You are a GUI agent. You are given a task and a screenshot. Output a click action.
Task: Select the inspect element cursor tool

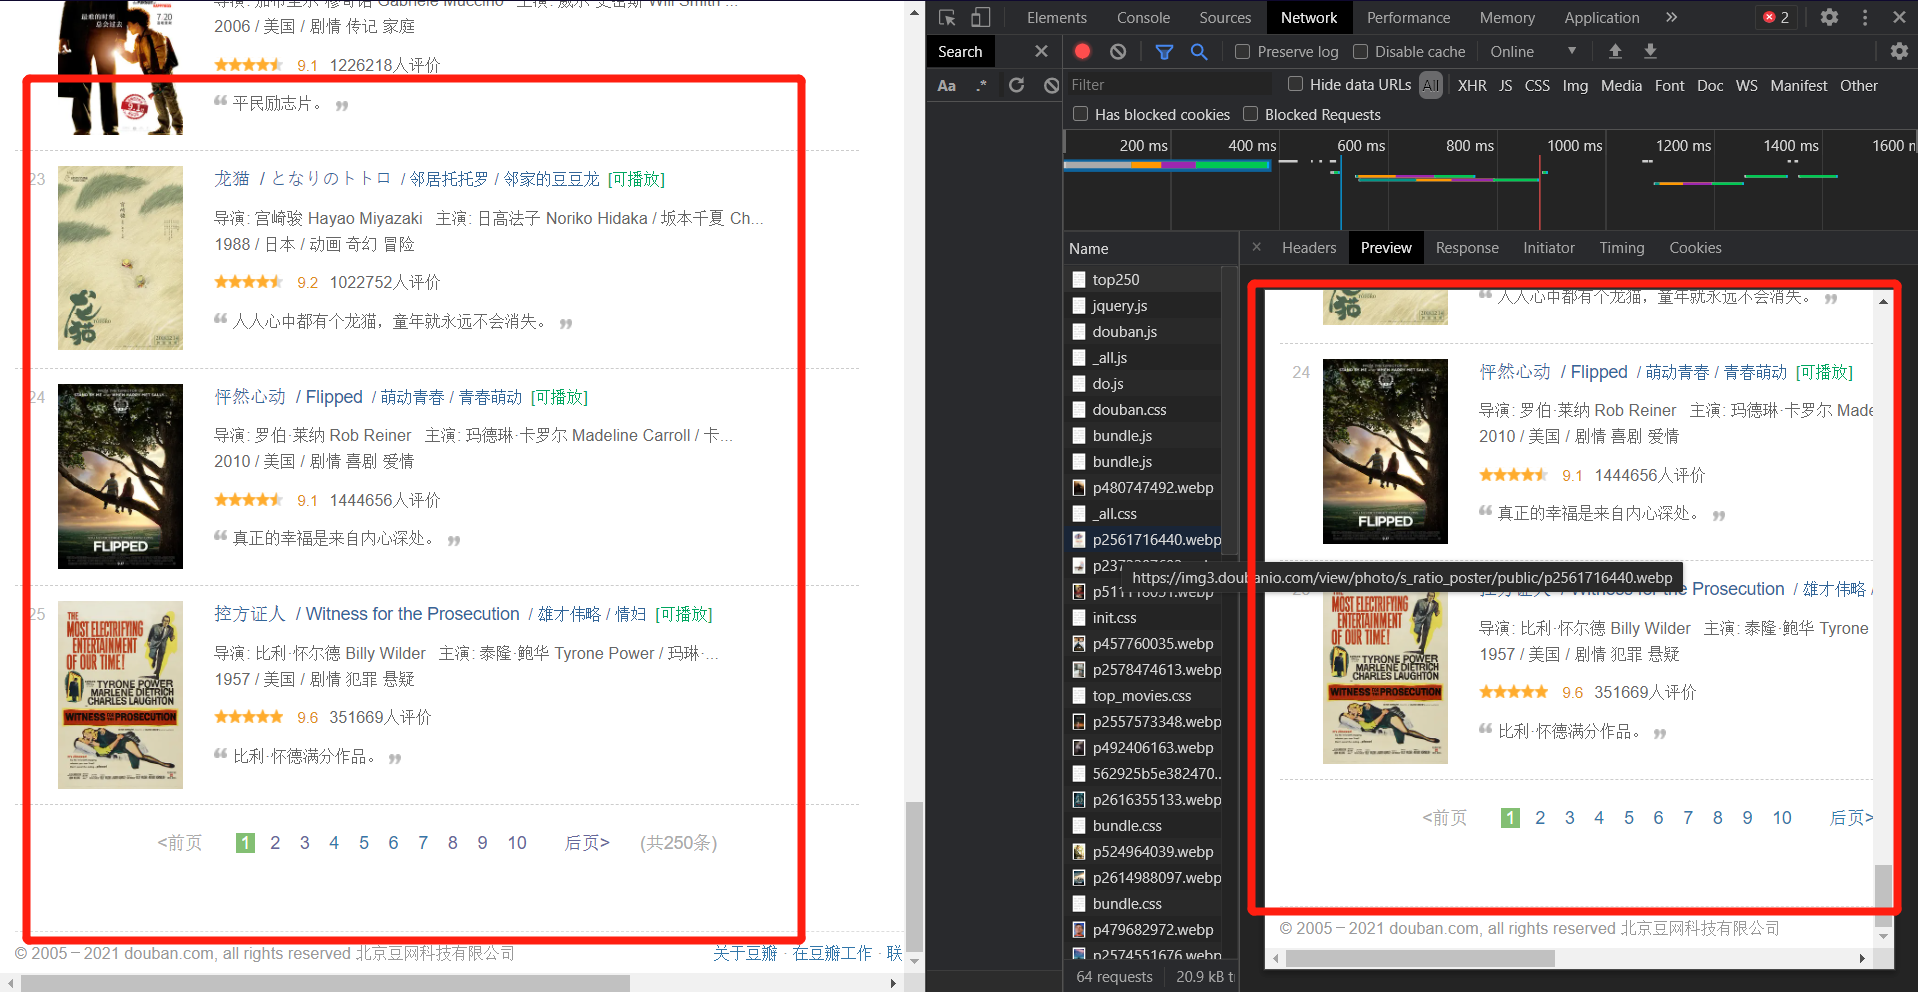click(945, 17)
